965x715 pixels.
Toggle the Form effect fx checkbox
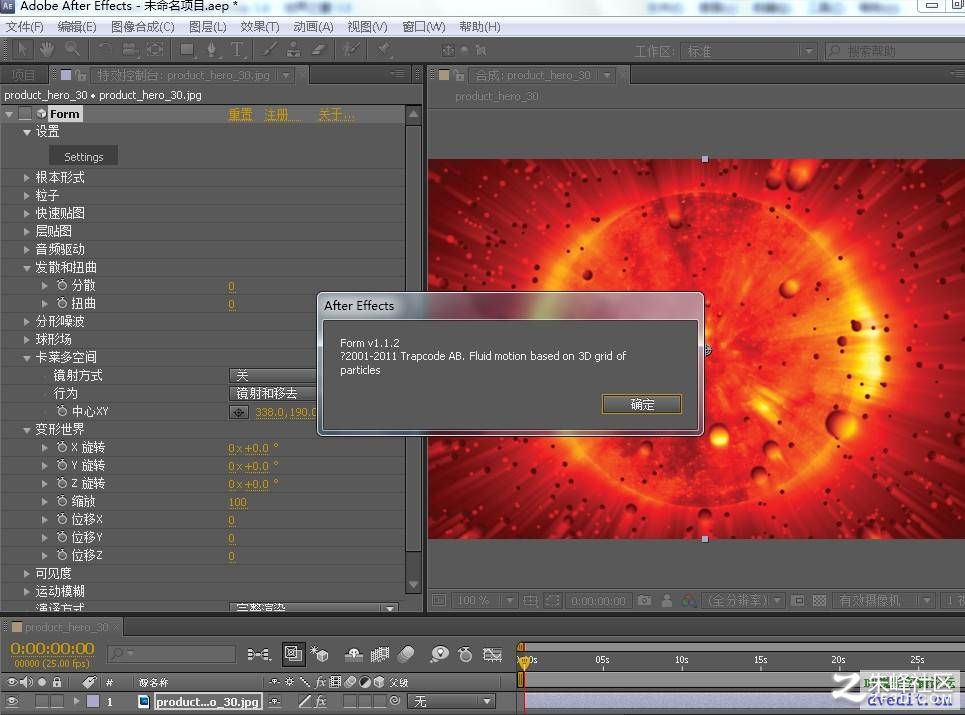coord(25,114)
